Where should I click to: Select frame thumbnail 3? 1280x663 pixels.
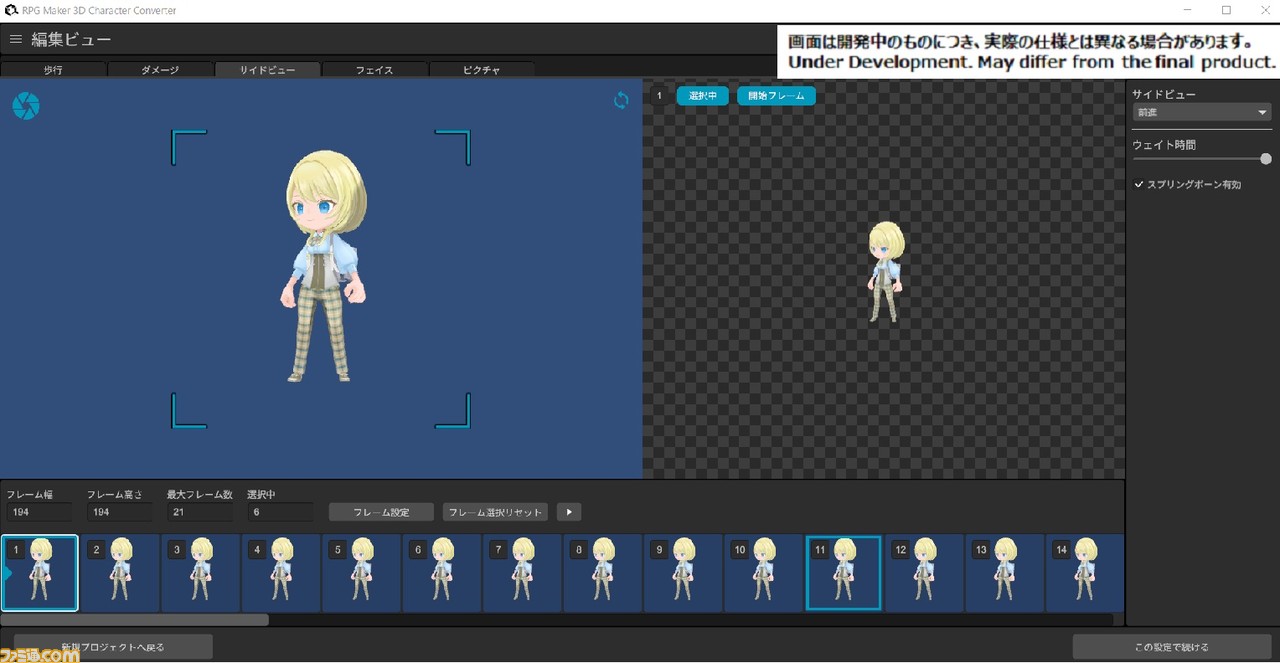coord(201,573)
